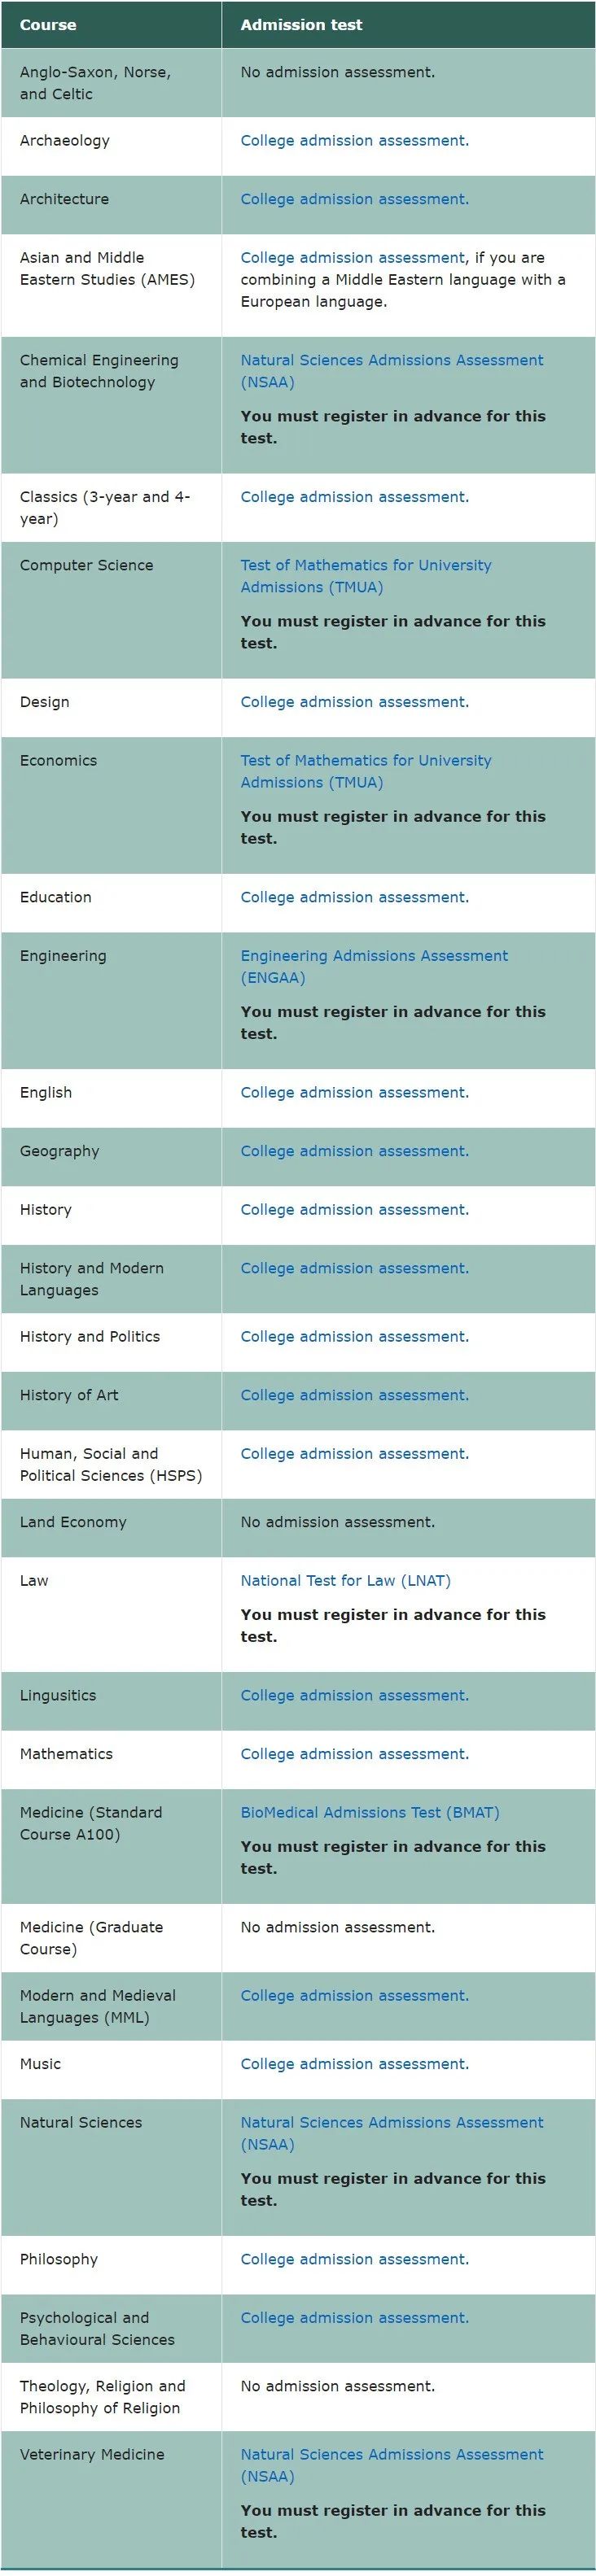Open the AMES College admission assessment link
The height and width of the screenshot is (2576, 596).
point(352,258)
